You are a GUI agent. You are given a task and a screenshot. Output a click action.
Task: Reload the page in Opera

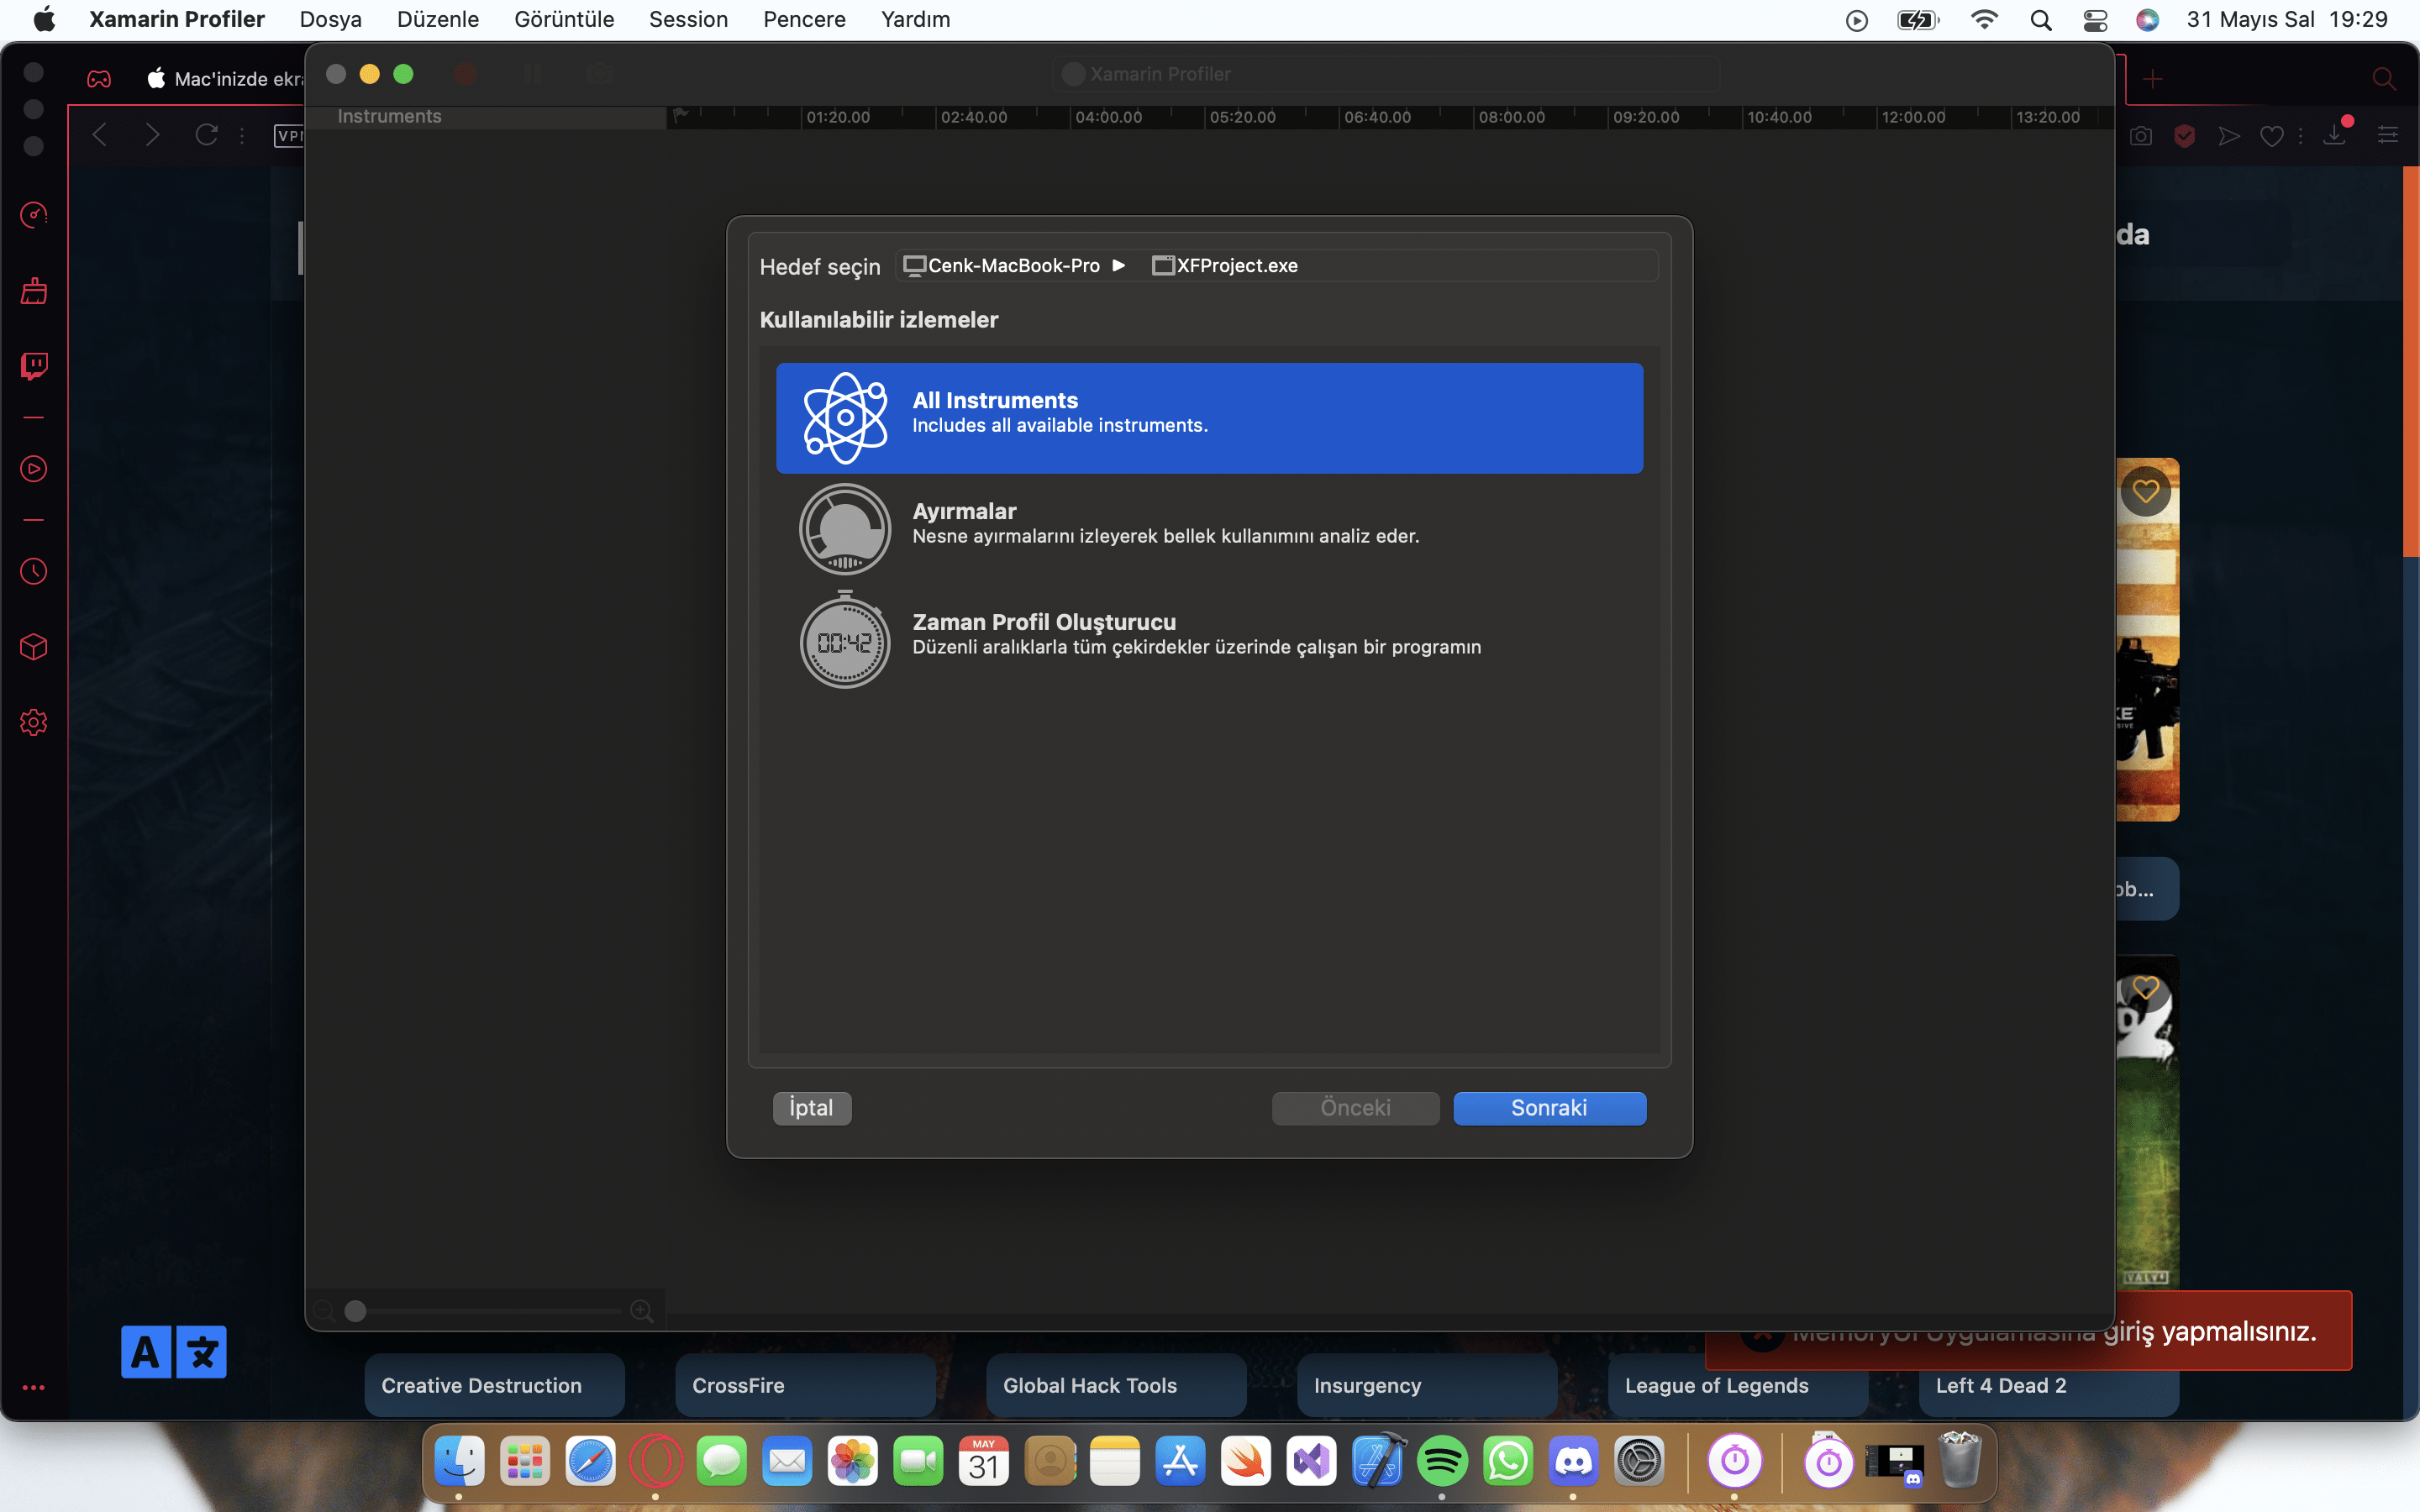206,135
